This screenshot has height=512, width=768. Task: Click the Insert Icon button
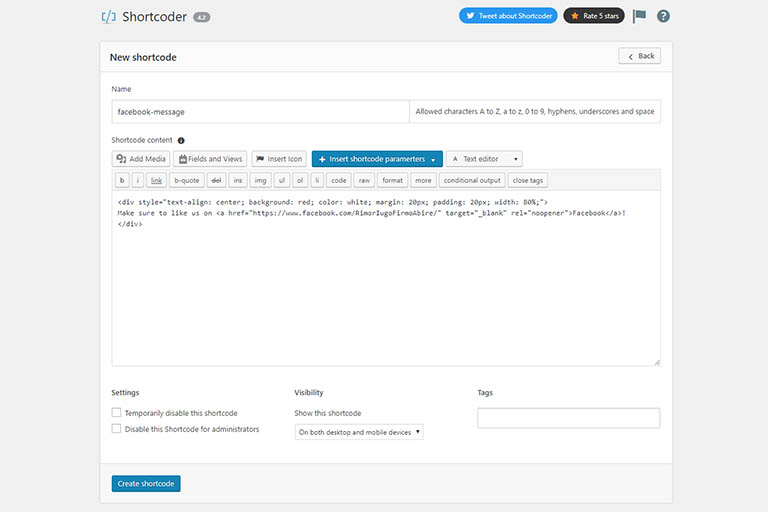pos(279,159)
